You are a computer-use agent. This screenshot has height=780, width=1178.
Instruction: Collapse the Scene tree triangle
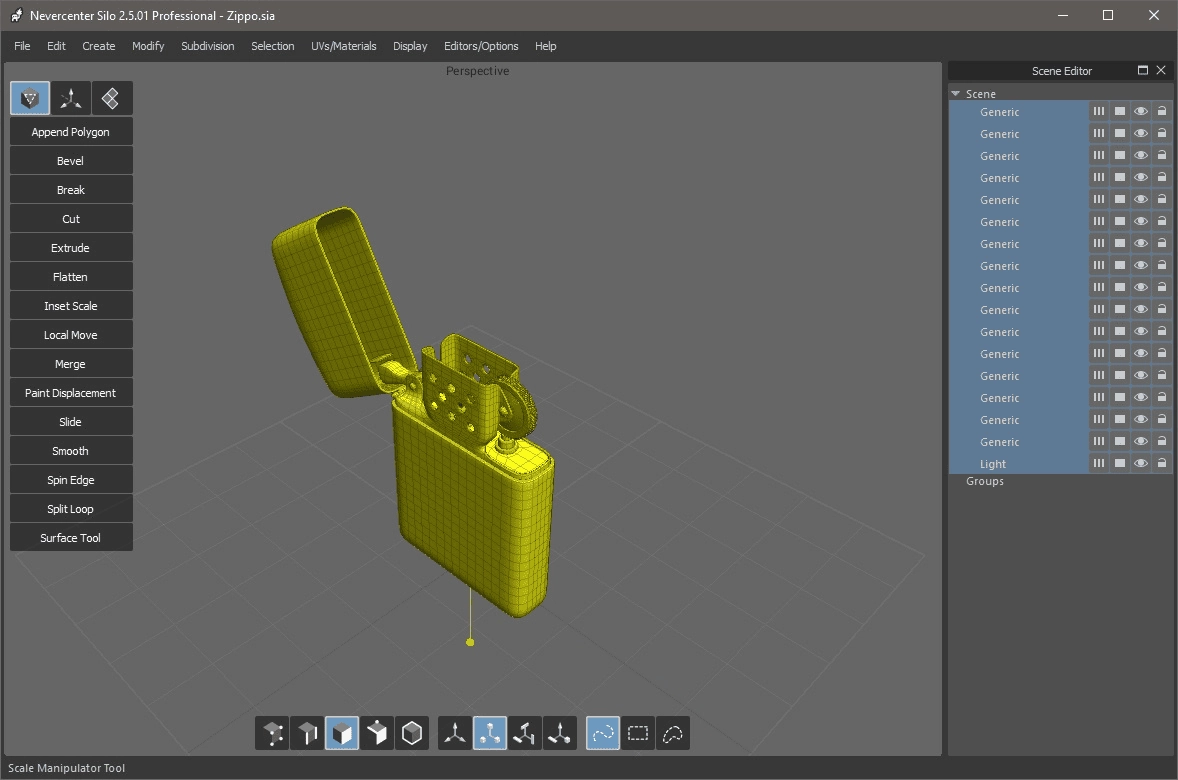pyautogui.click(x=956, y=94)
